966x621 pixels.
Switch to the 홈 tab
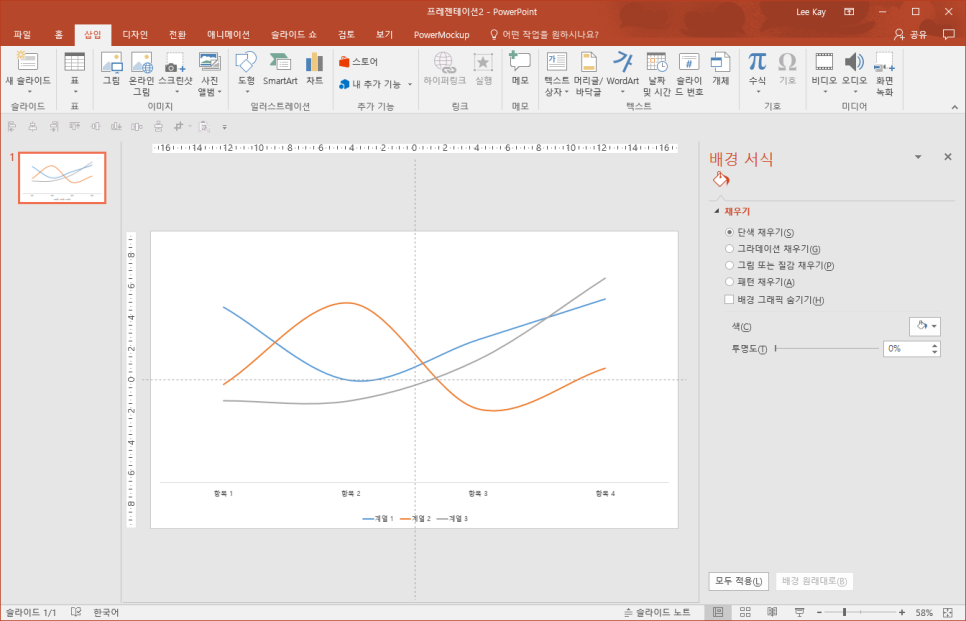tap(59, 34)
